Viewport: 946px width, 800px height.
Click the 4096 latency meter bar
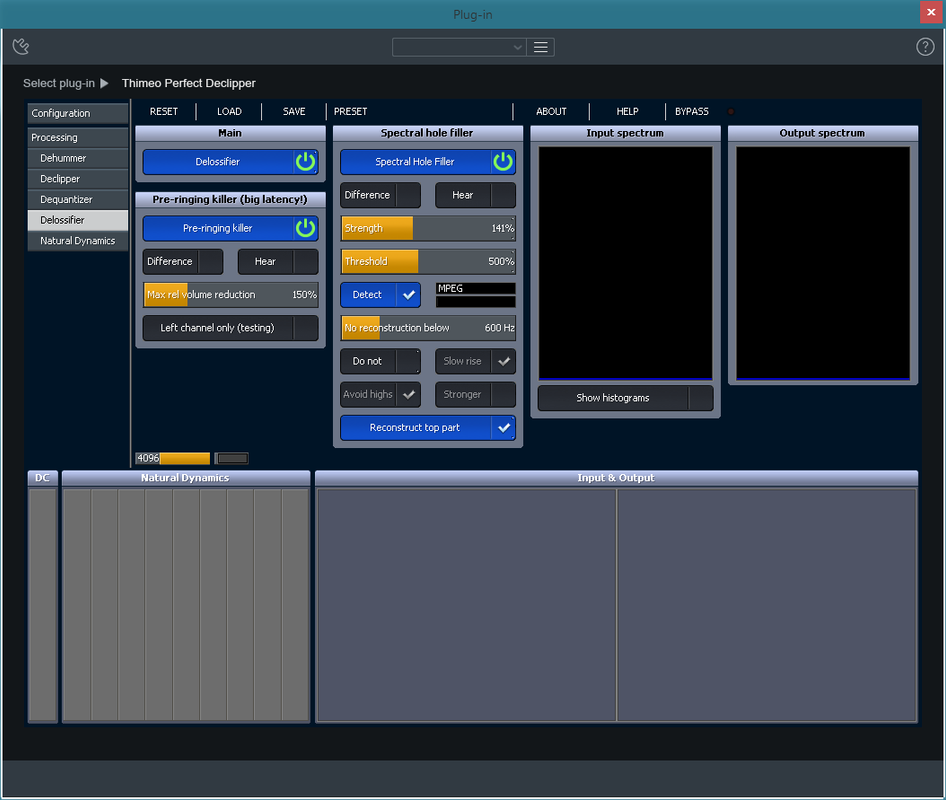173,459
